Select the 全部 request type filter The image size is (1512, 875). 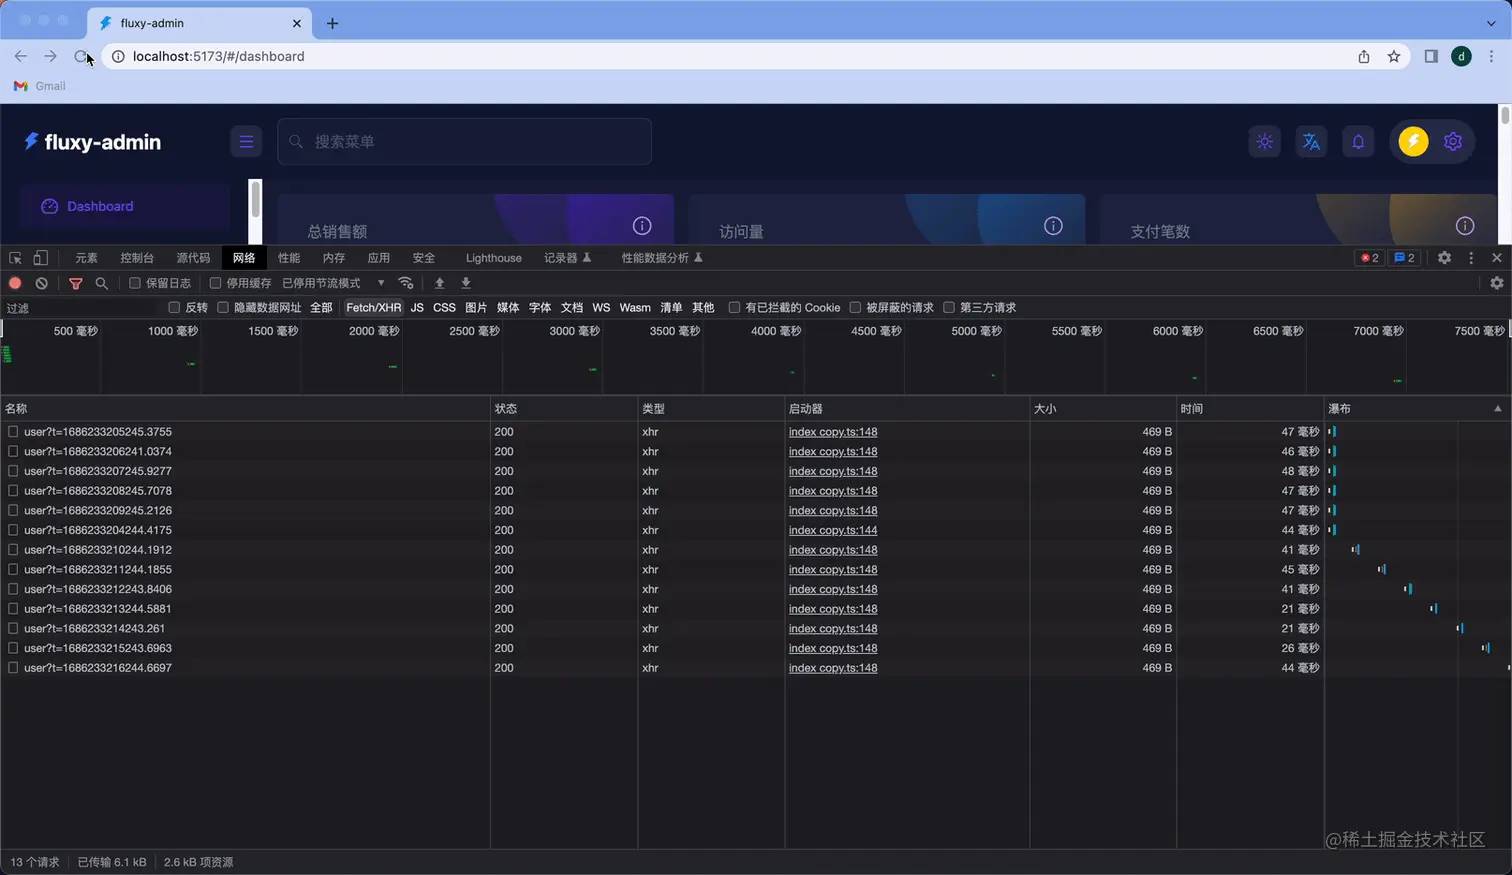pyautogui.click(x=321, y=308)
